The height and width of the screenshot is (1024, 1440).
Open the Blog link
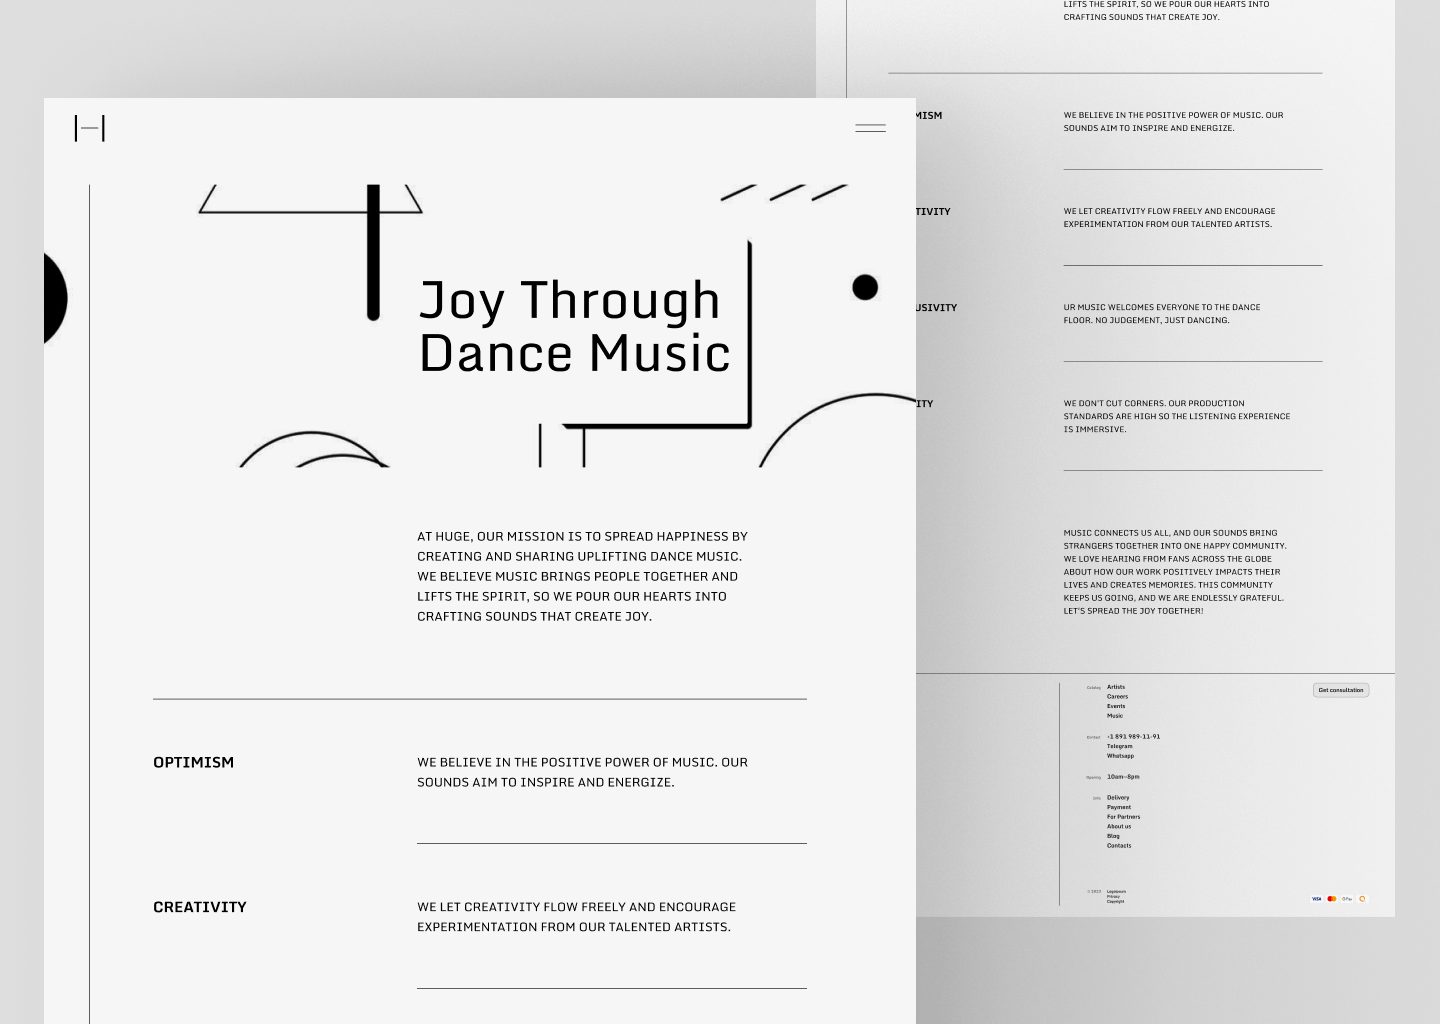(x=1113, y=836)
